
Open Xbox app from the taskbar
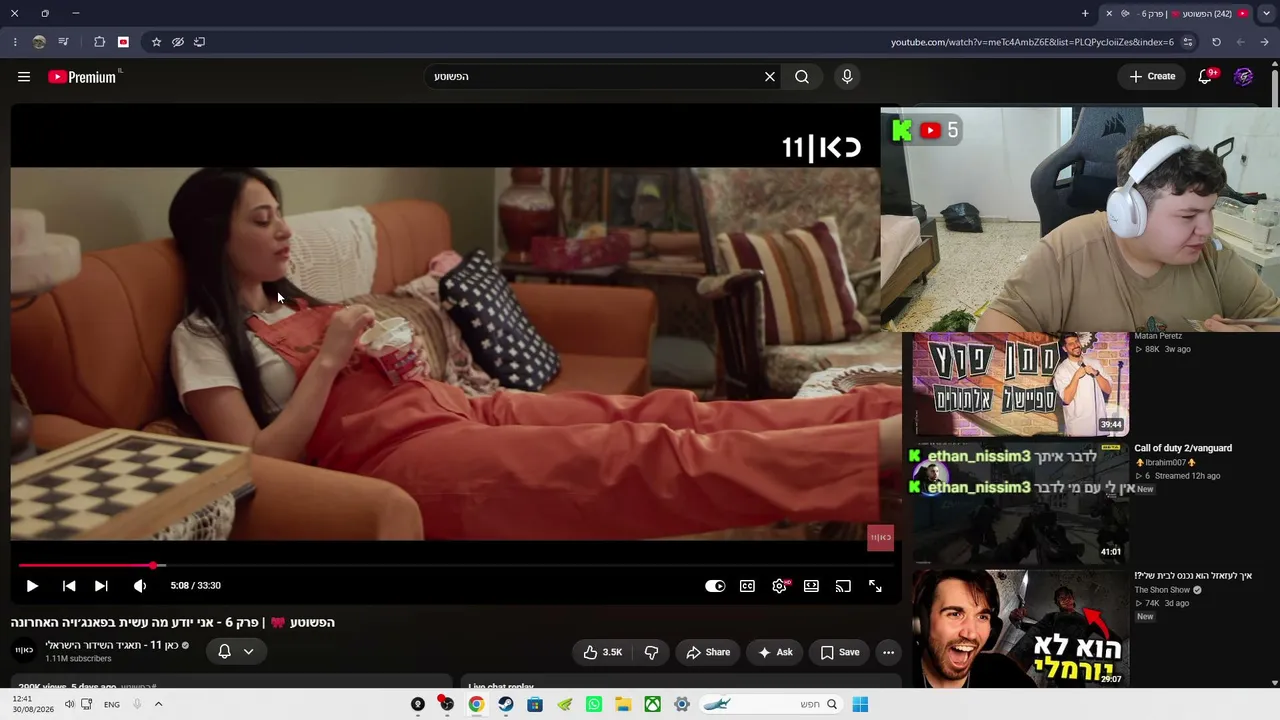point(652,704)
